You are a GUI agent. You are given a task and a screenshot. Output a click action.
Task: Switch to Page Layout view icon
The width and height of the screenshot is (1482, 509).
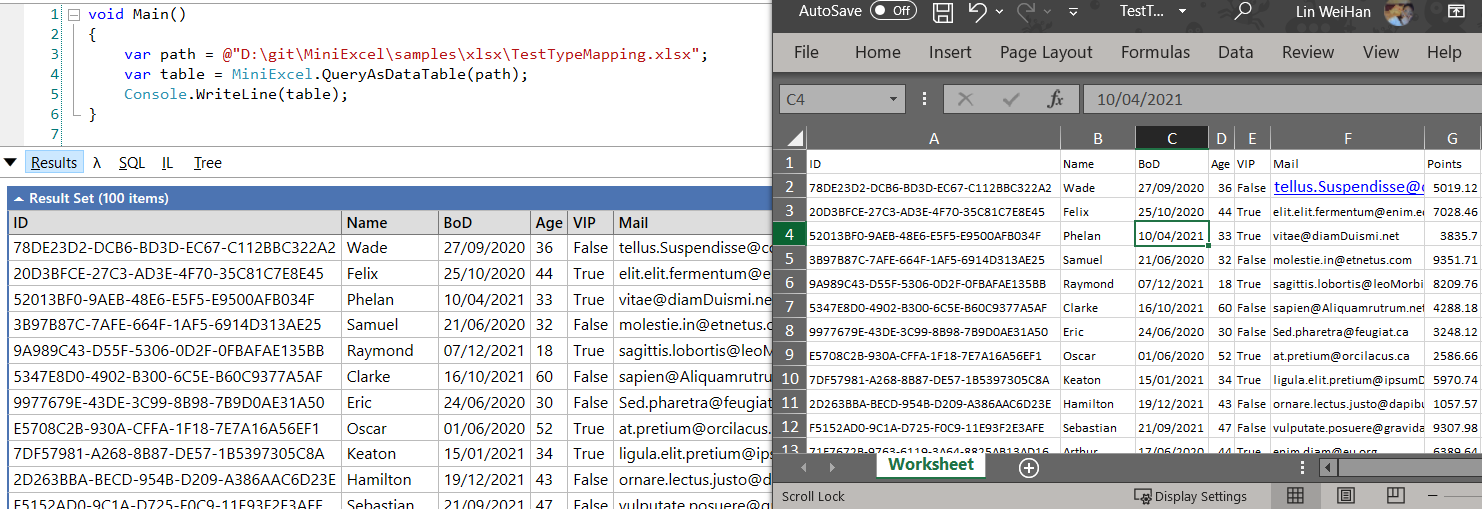click(x=1345, y=496)
